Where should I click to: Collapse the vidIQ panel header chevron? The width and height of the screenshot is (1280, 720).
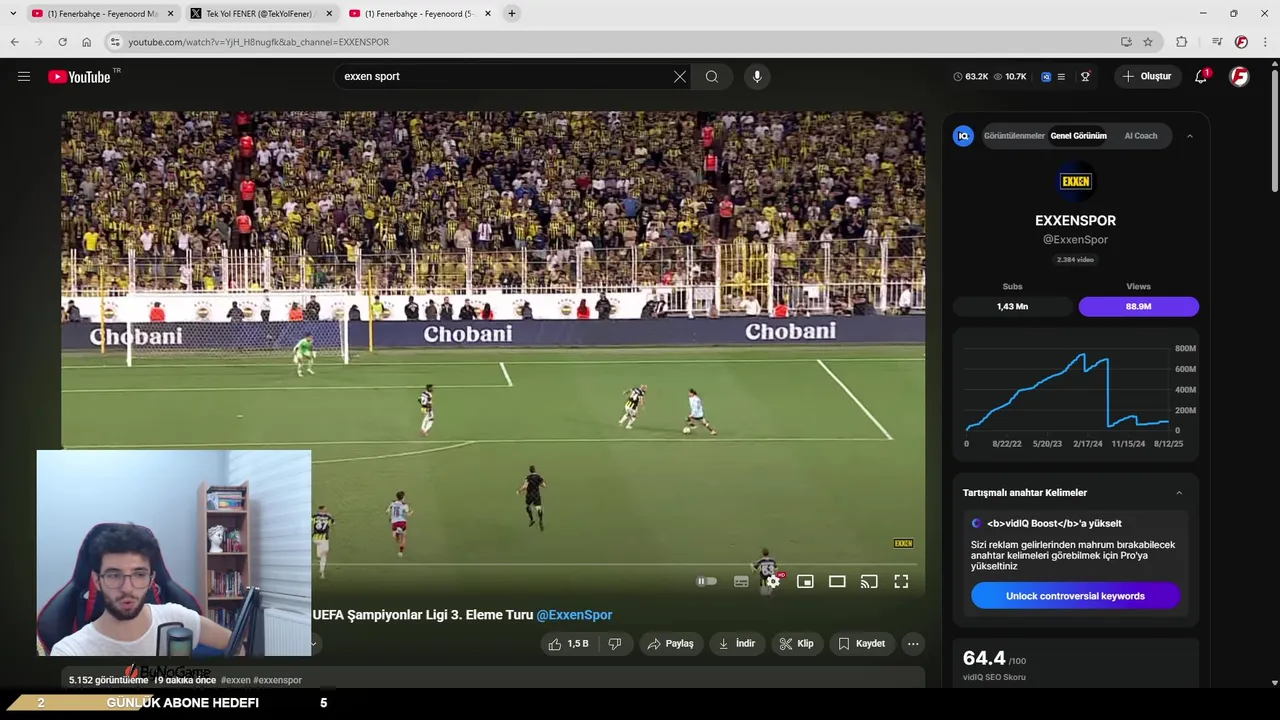1189,136
